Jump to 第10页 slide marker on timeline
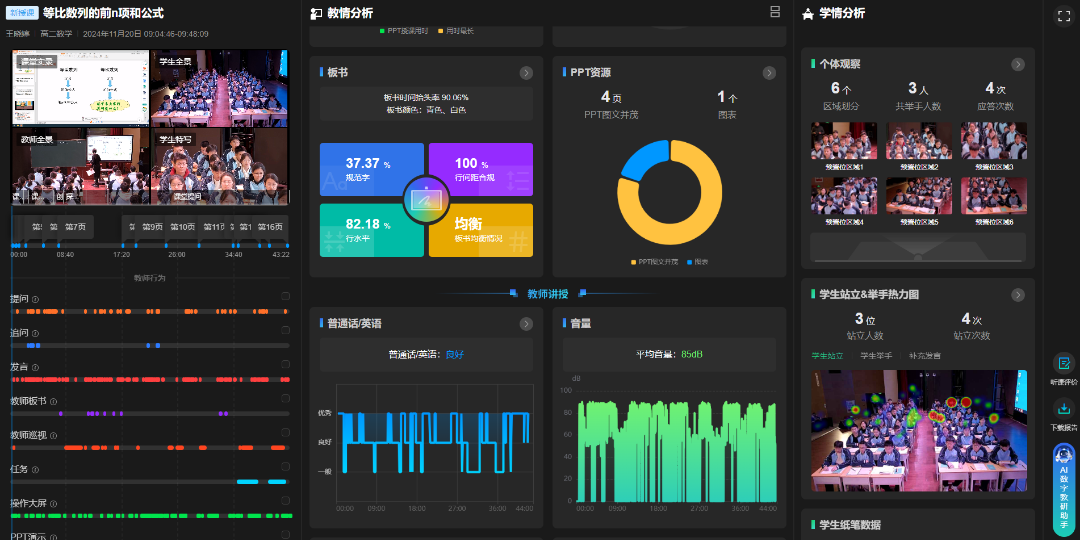This screenshot has width=1080, height=540. tap(182, 227)
